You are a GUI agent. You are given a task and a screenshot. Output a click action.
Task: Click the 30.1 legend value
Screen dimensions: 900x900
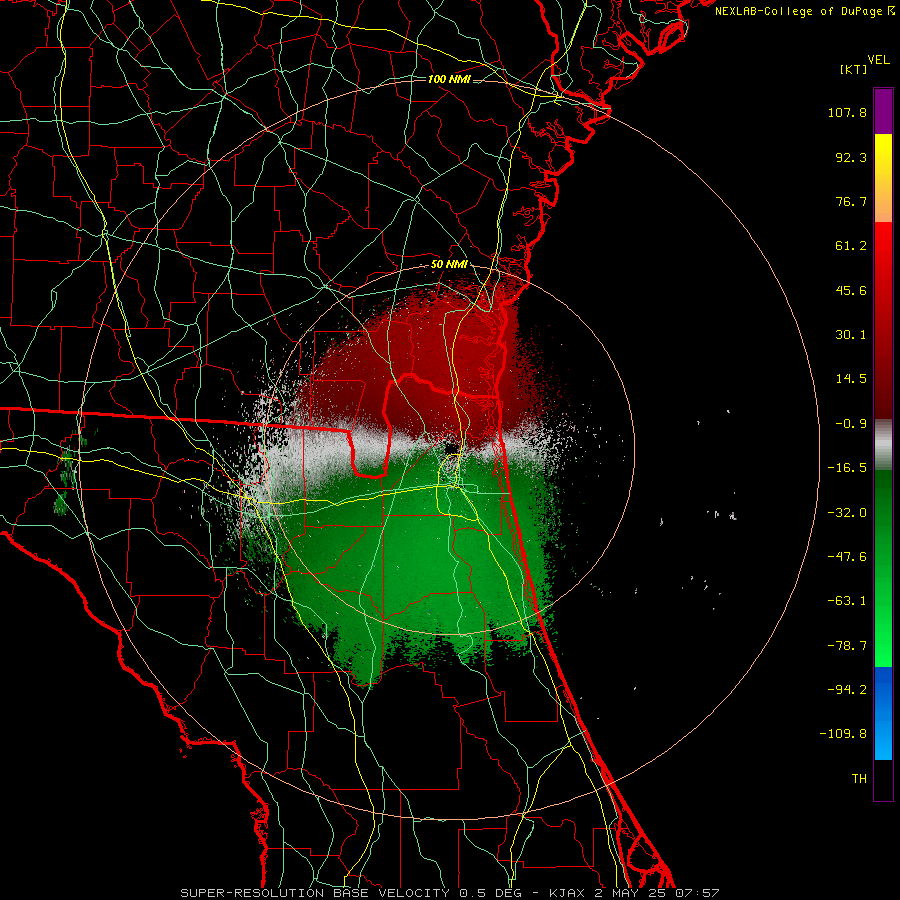pyautogui.click(x=851, y=335)
